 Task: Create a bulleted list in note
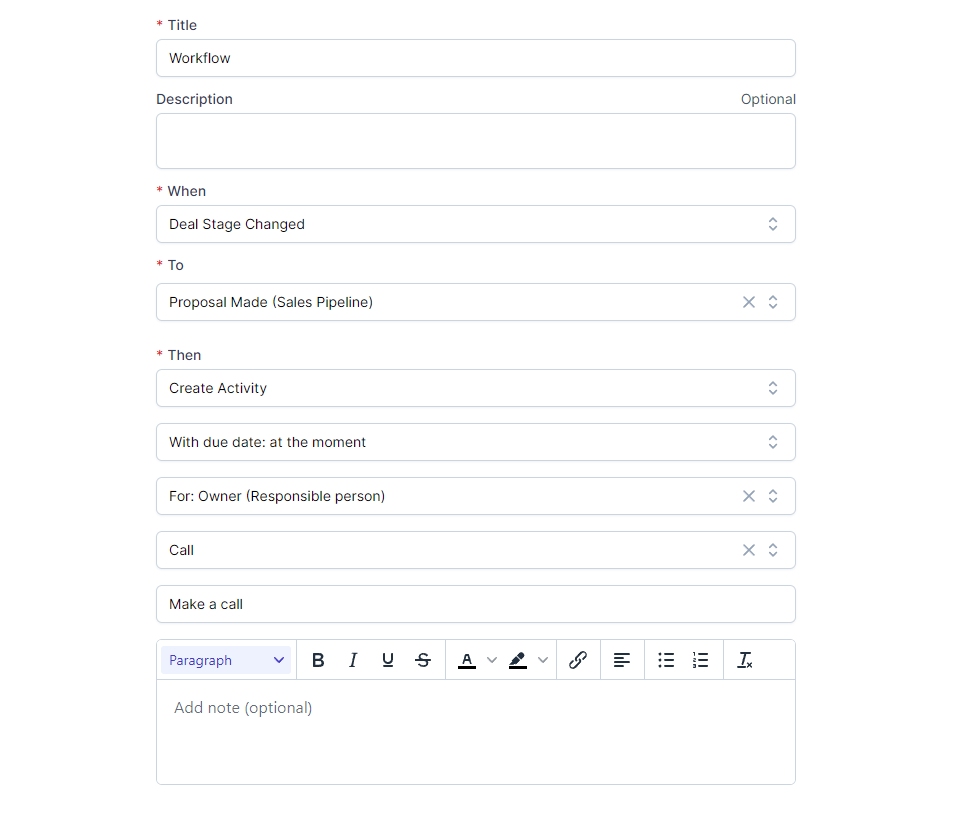(666, 660)
